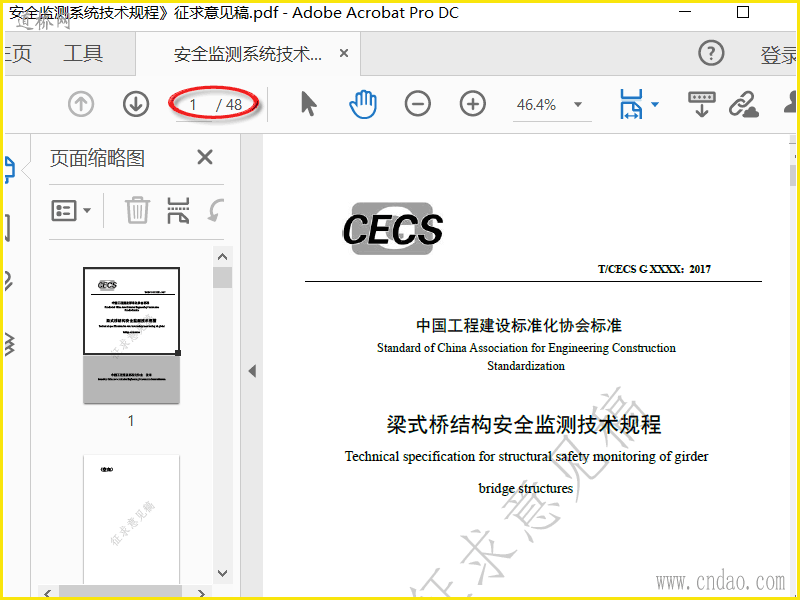Click the document title 梁式桥结构安全监测技术规程
This screenshot has height=600, width=800.
coord(523,424)
